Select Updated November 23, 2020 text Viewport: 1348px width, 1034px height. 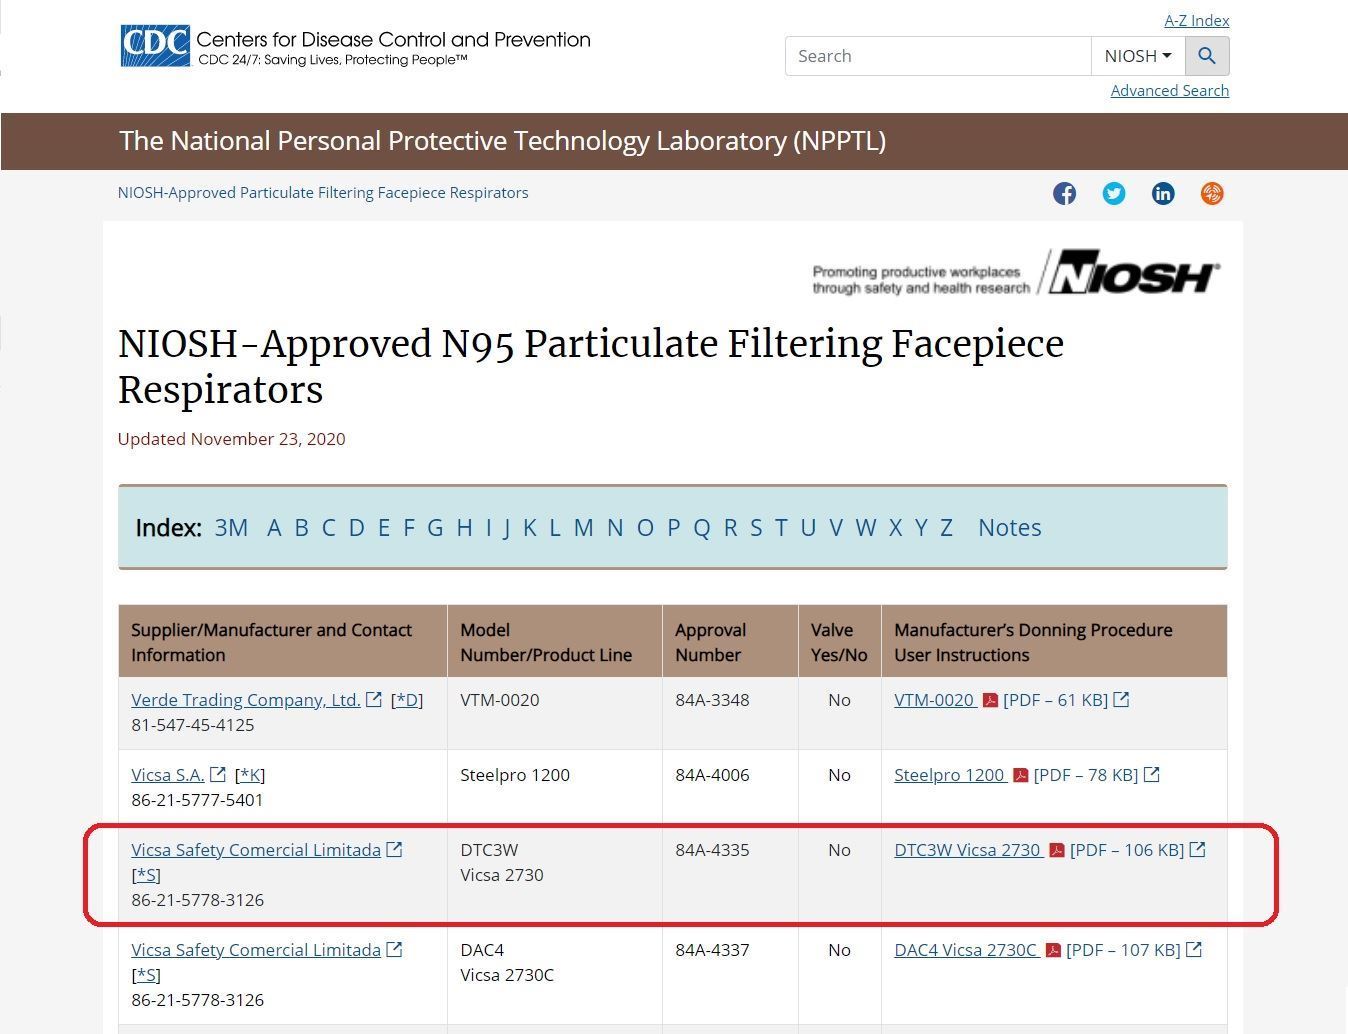click(232, 439)
